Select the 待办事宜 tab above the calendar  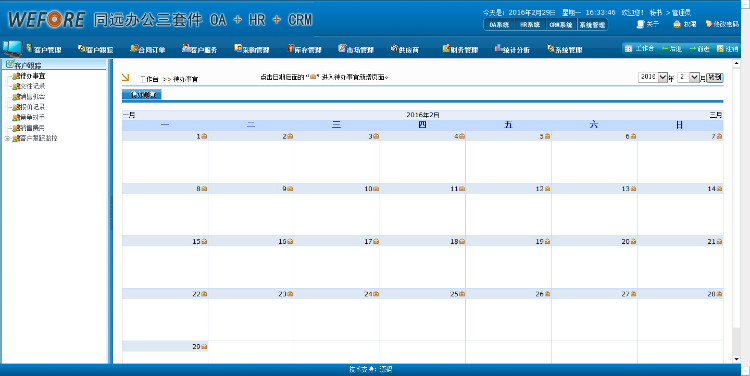pos(142,95)
